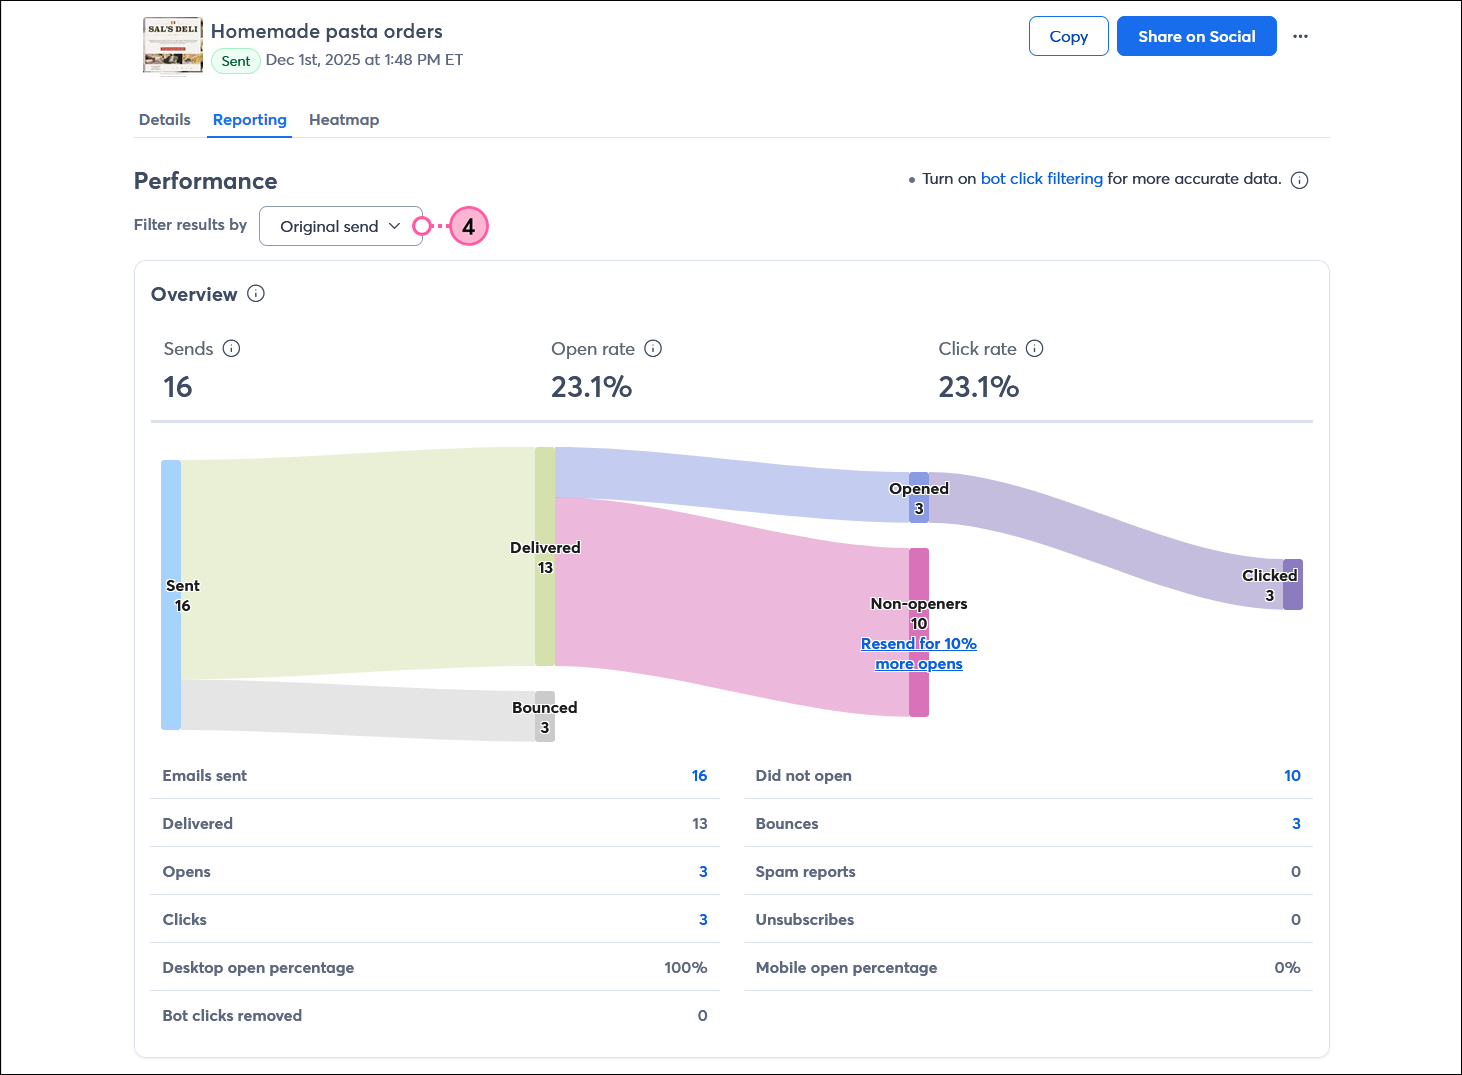This screenshot has width=1462, height=1075.
Task: Expand the filter results chevron
Action: click(x=394, y=226)
